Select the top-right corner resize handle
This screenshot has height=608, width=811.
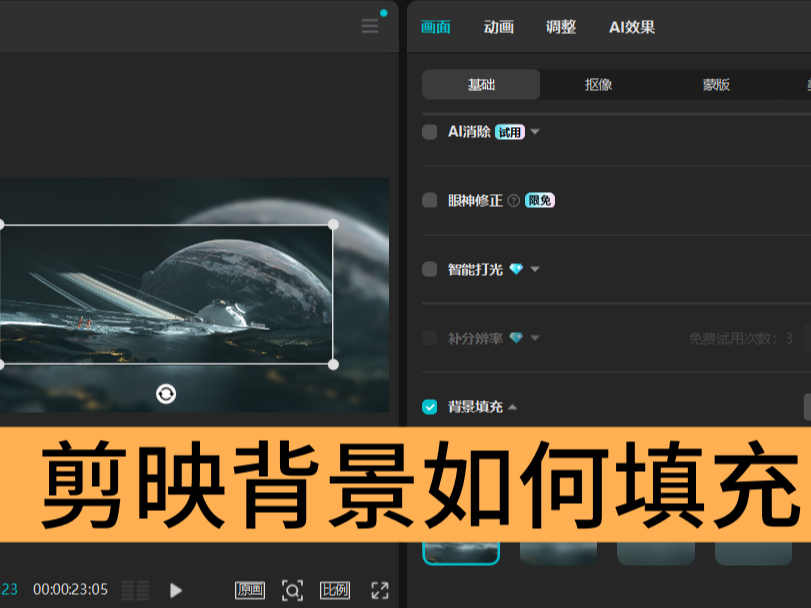[x=334, y=224]
